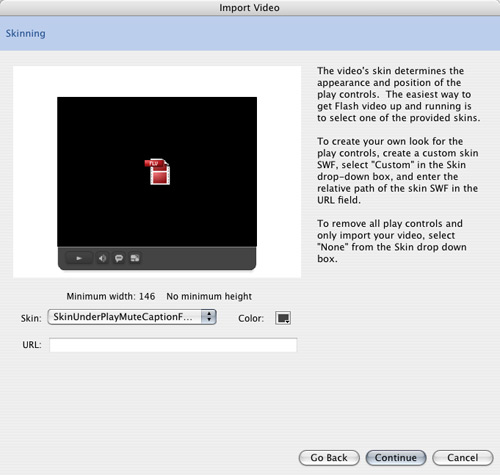
Task: Click the Skinning heading
Action: 25,34
